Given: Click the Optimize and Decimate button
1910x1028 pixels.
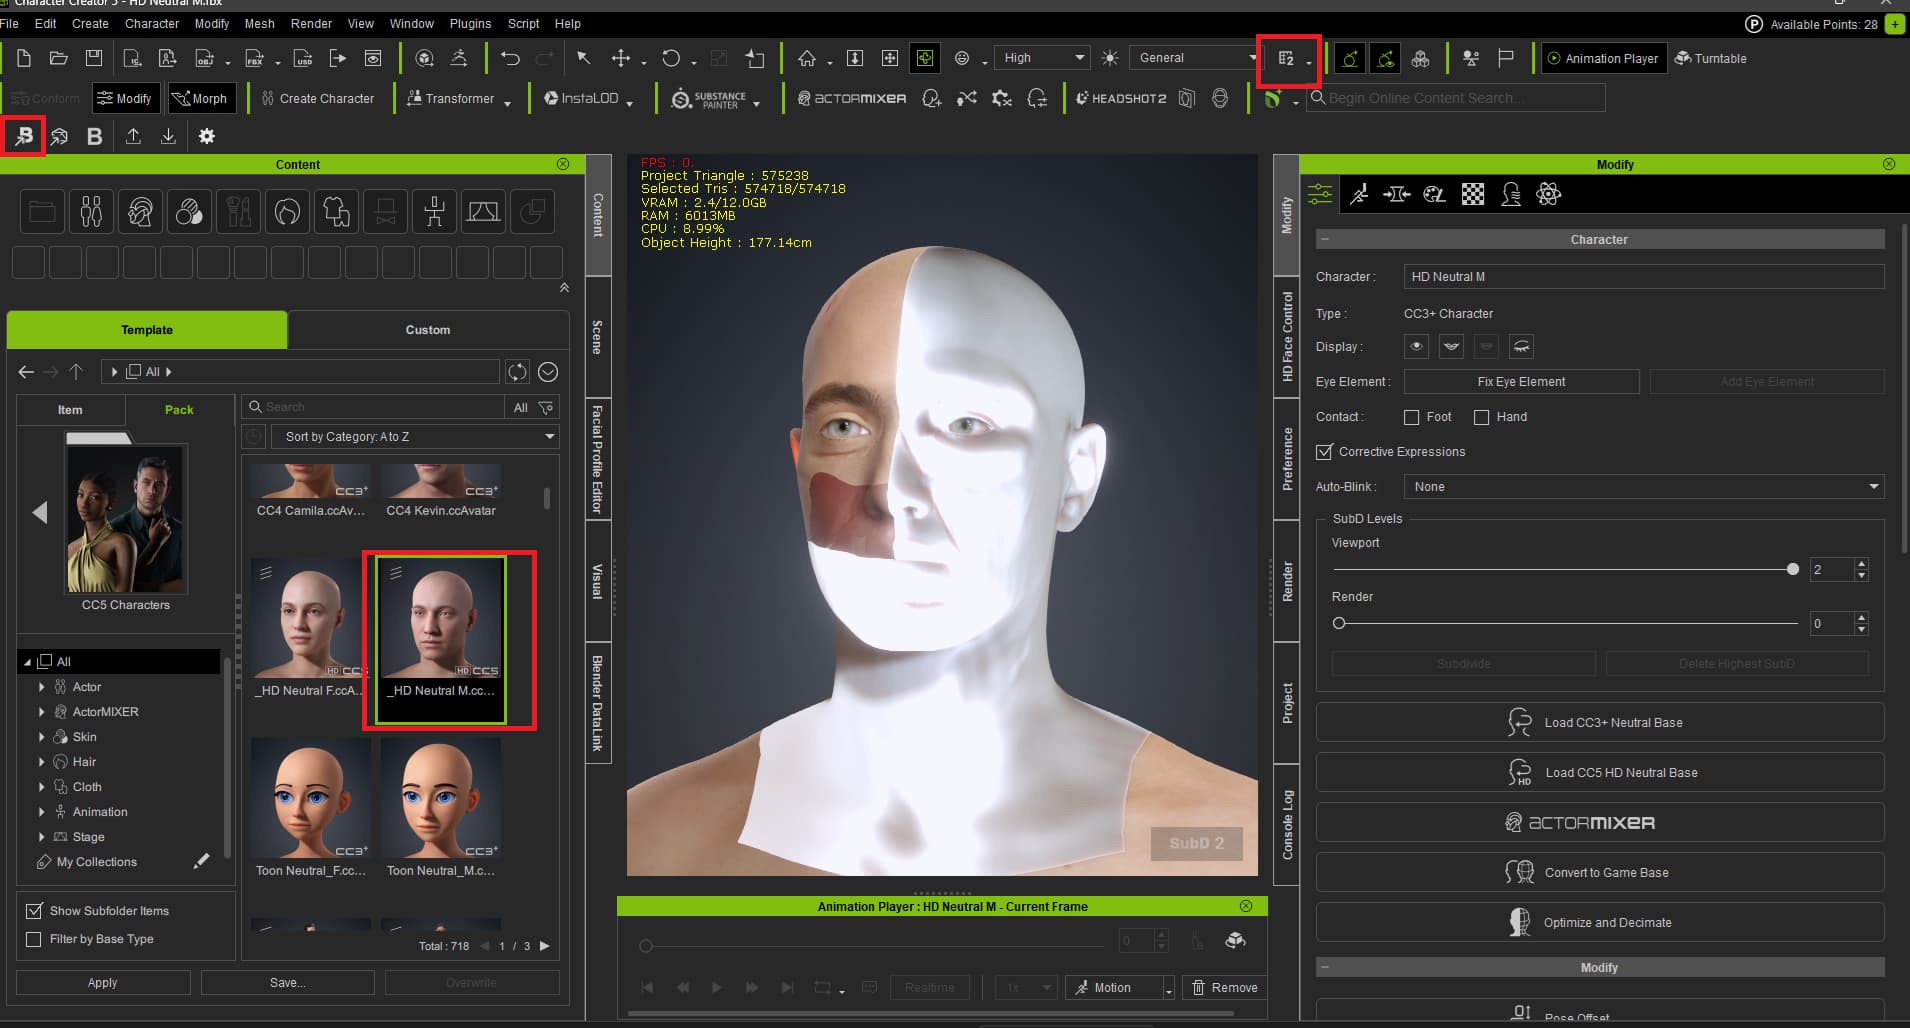Looking at the screenshot, I should (x=1600, y=923).
